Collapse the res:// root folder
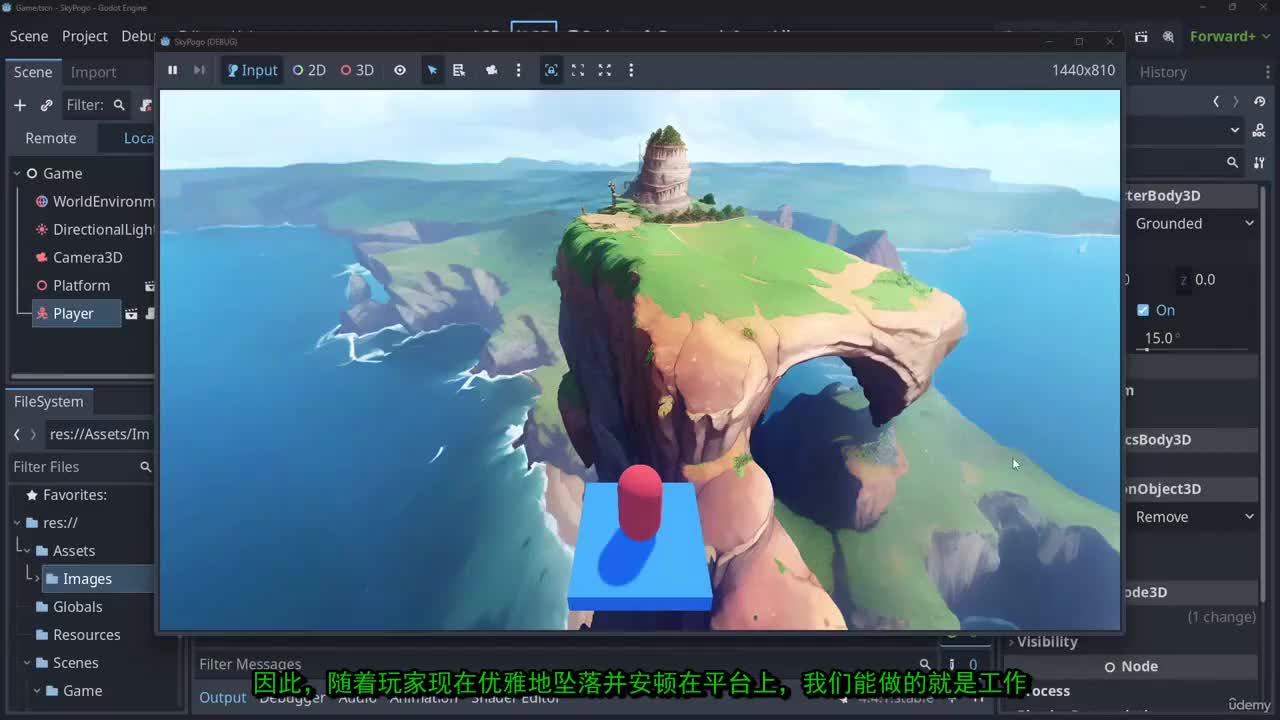This screenshot has height=720, width=1280. pyautogui.click(x=17, y=523)
